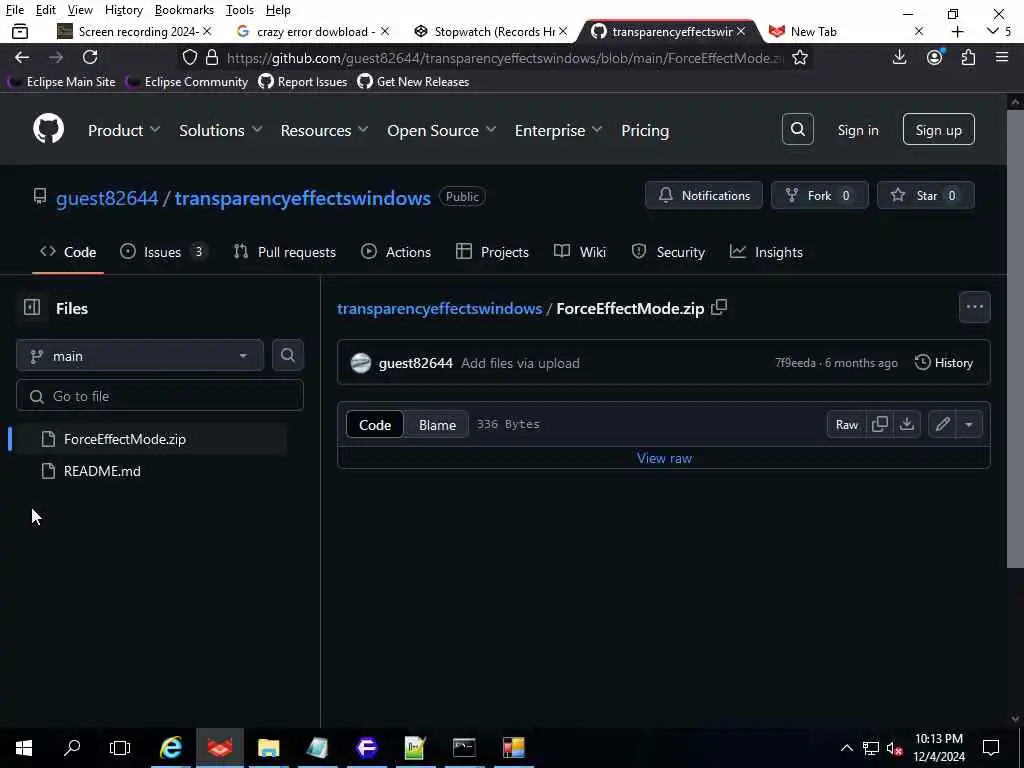Collapse the Files side panel

click(32, 308)
